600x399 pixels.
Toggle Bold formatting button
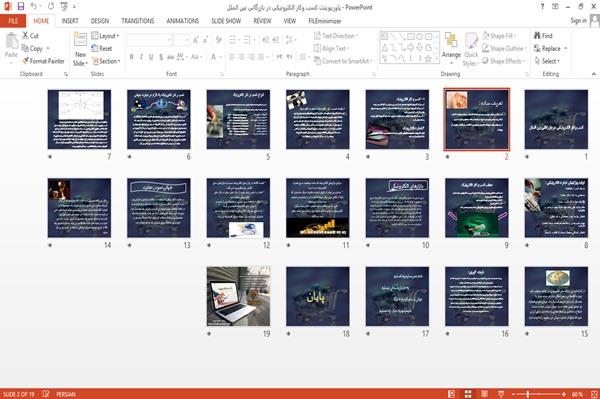[132, 57]
